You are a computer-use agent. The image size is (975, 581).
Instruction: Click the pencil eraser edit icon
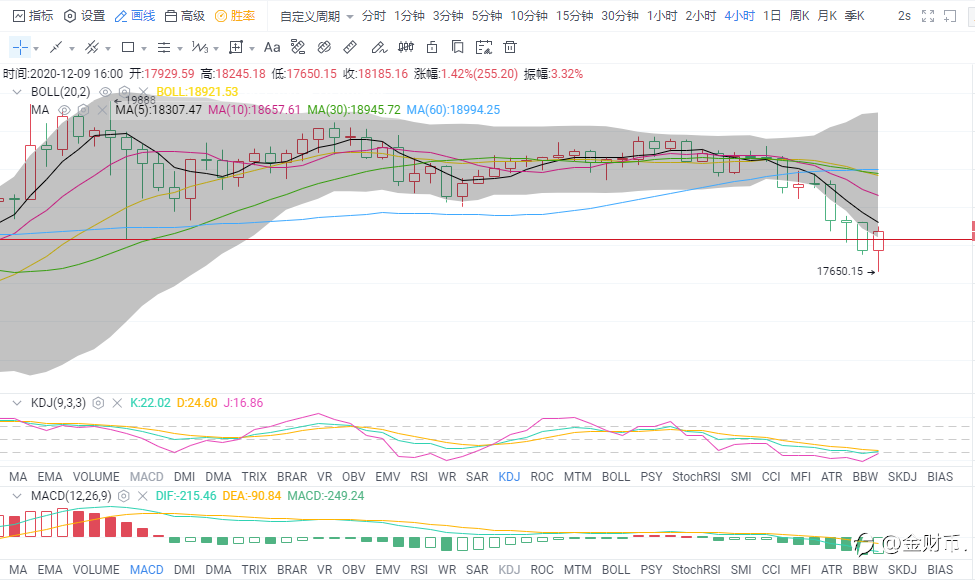pos(379,47)
